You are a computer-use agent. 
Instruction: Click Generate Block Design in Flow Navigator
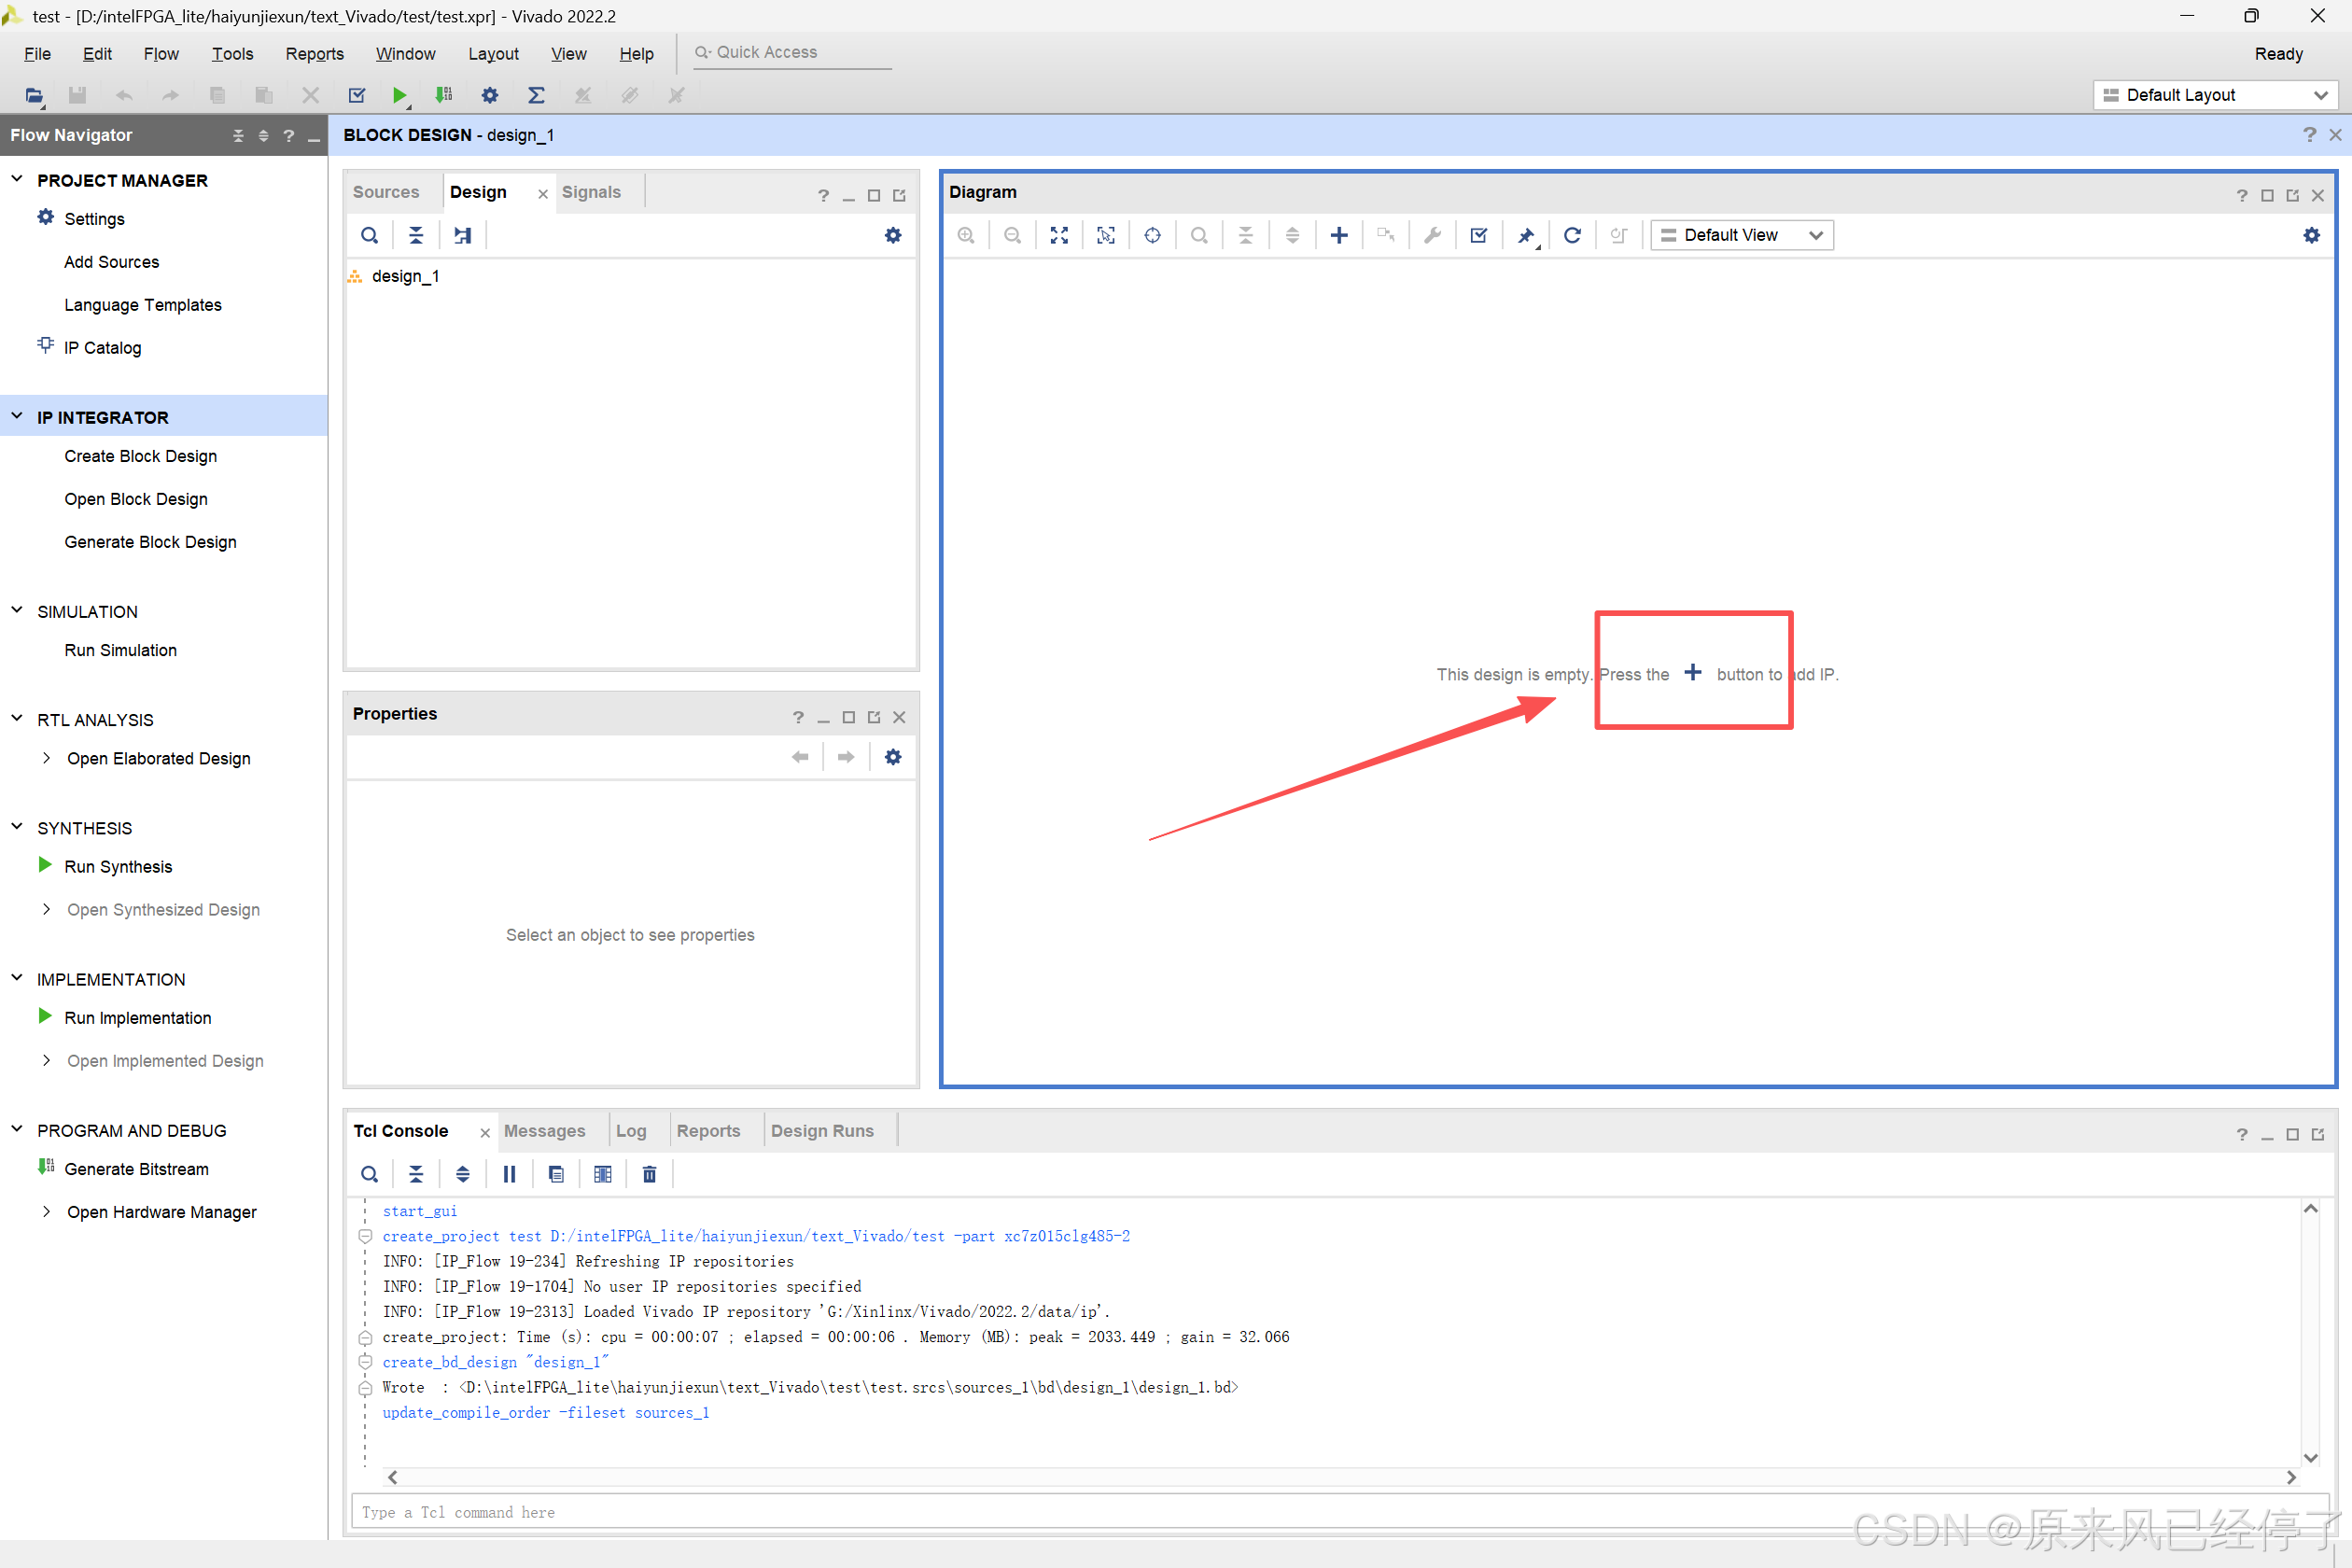click(150, 542)
